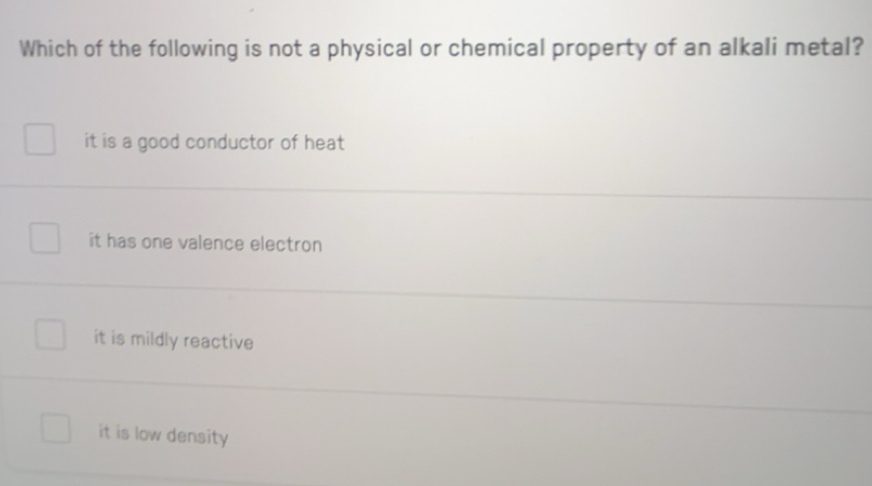Click the word 'heat' in the first answer
This screenshot has height=486, width=872.
click(x=323, y=143)
